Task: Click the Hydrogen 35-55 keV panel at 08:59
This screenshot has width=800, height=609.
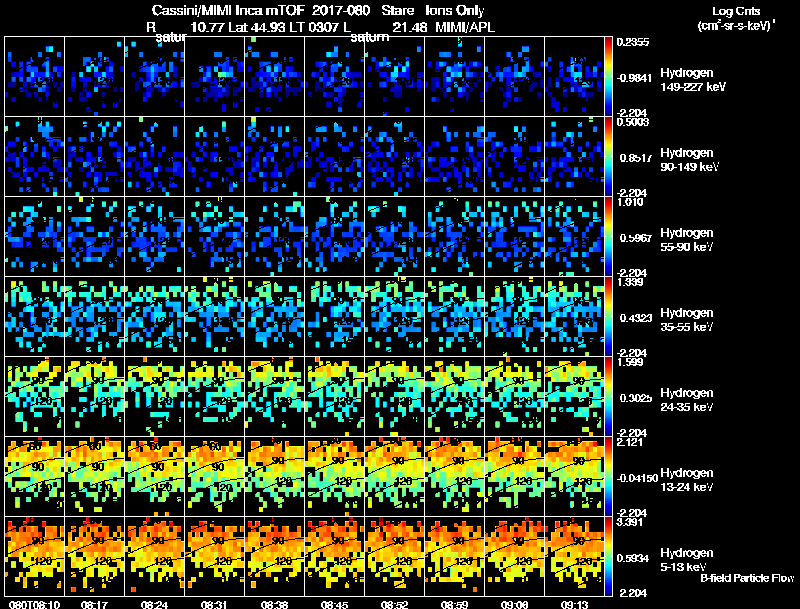Action: pos(455,316)
